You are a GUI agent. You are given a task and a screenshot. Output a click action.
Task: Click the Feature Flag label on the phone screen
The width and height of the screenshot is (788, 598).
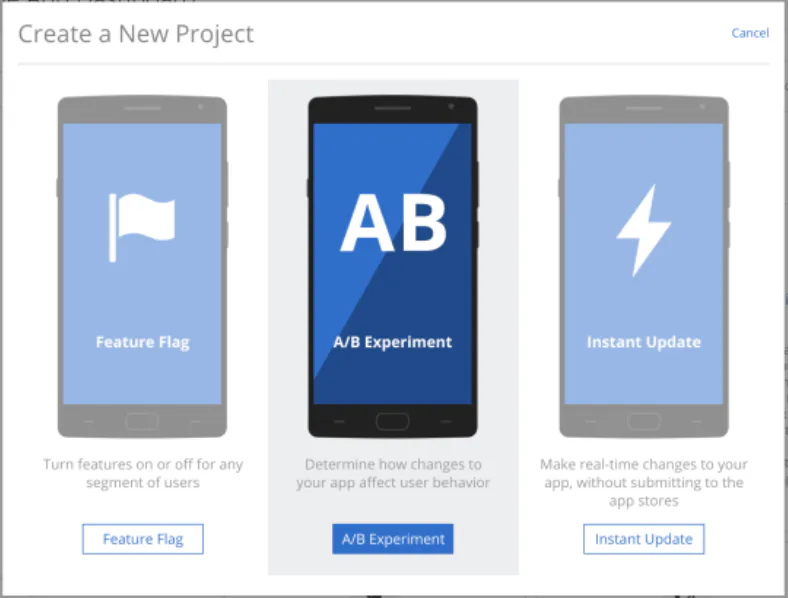click(x=143, y=342)
